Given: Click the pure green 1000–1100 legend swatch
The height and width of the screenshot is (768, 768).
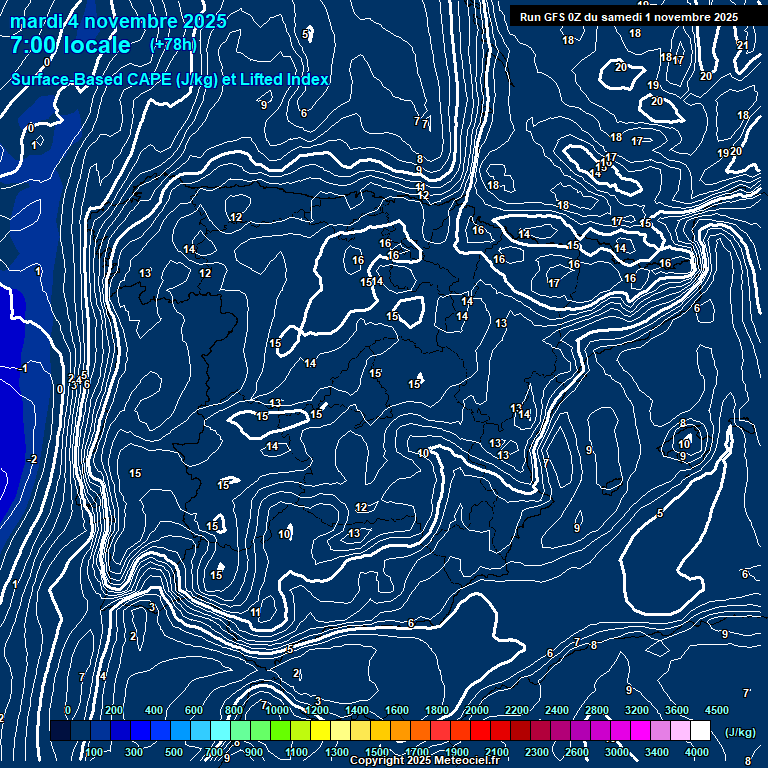Looking at the screenshot, I should [281, 730].
